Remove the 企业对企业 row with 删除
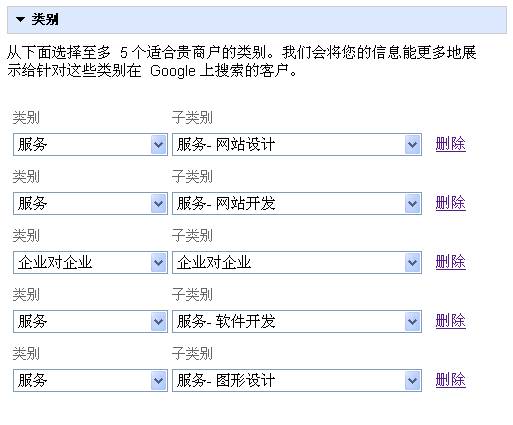 coord(451,262)
